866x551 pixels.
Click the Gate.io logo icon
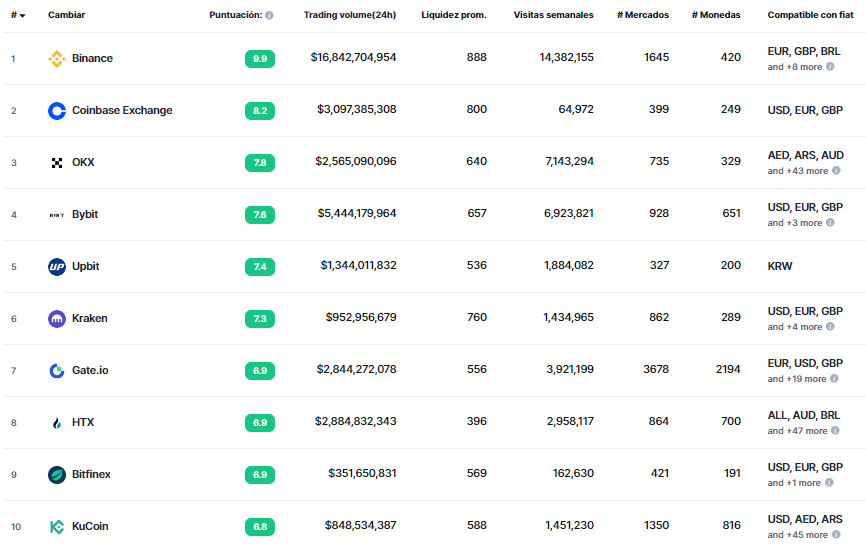[x=57, y=370]
